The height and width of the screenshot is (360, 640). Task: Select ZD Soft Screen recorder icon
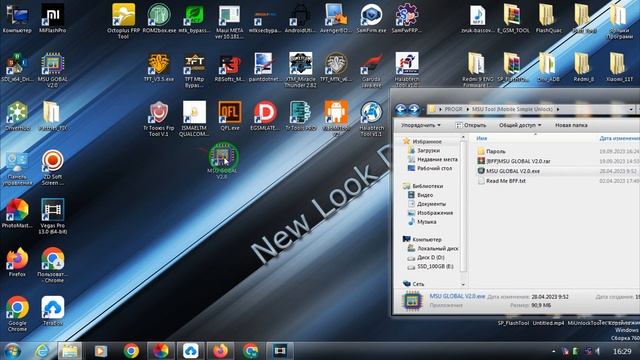coord(53,167)
